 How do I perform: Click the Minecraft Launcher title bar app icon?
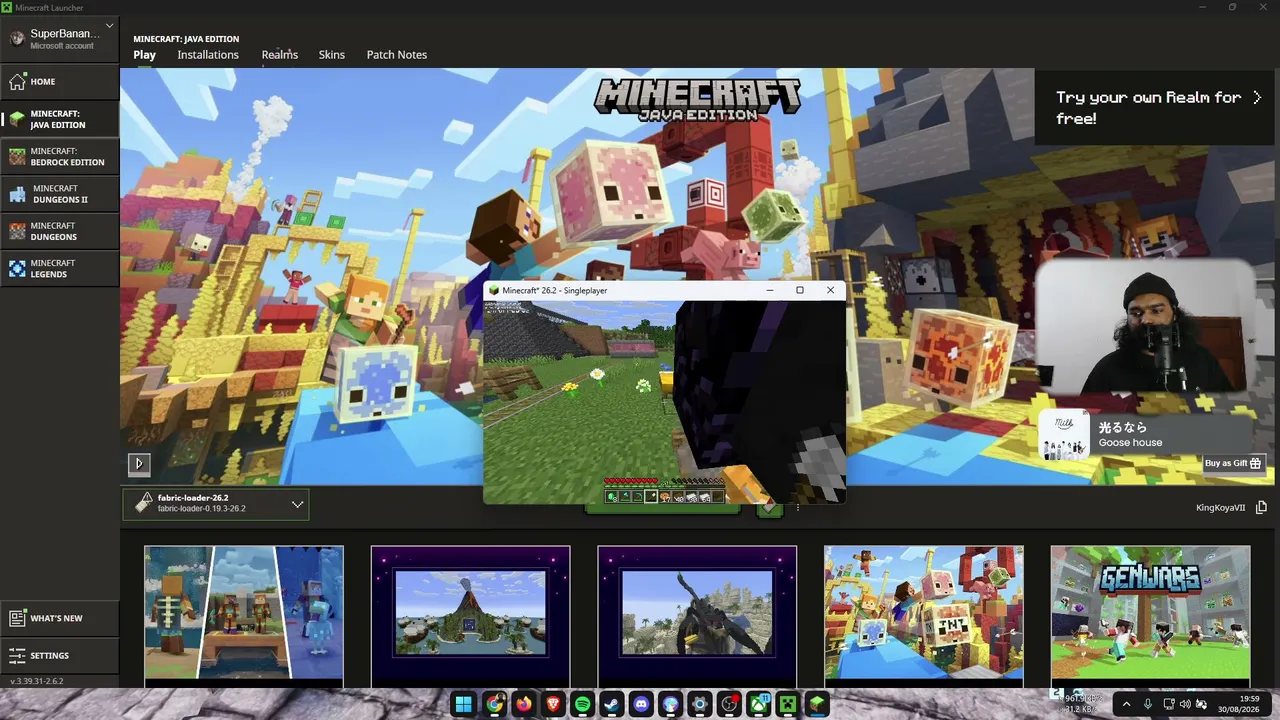coord(7,7)
